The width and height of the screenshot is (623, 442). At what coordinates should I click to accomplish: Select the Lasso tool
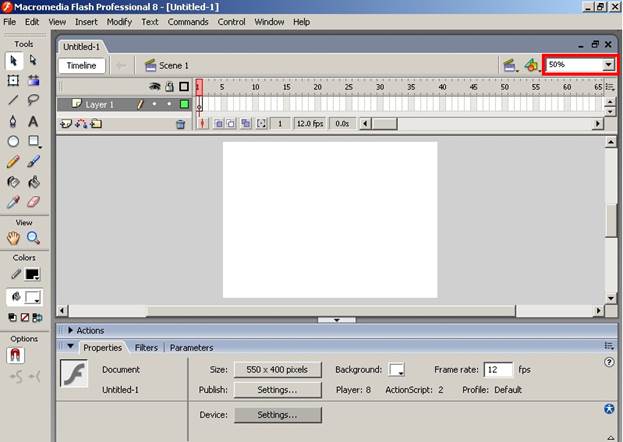[33, 99]
